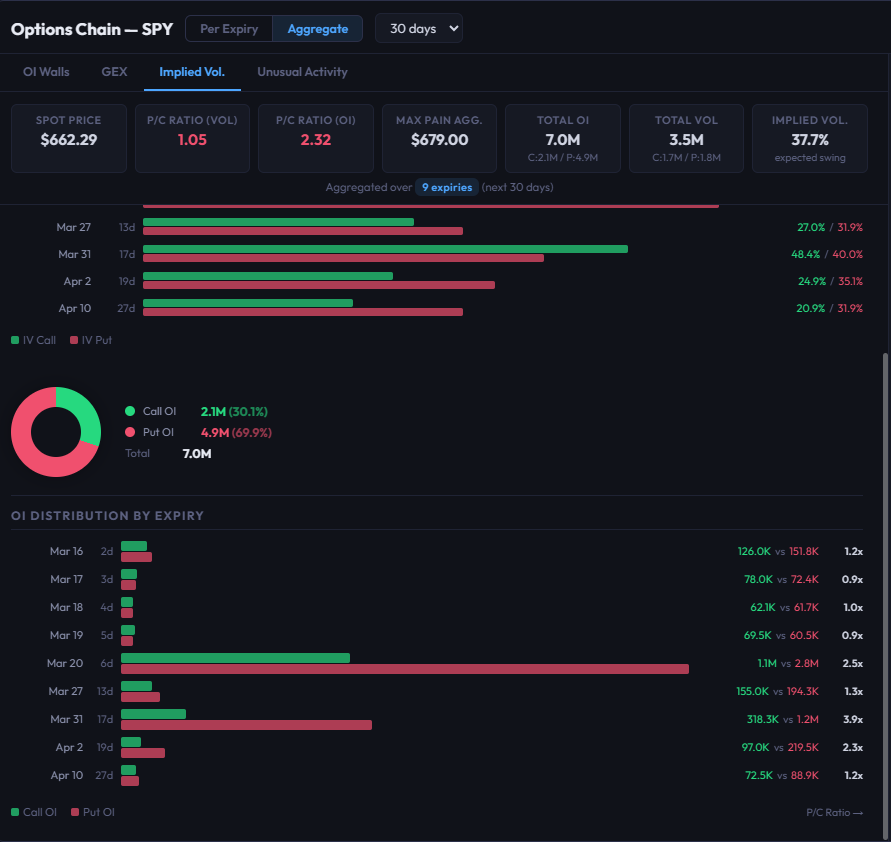Click the P/C Ratio arrow label

point(834,812)
